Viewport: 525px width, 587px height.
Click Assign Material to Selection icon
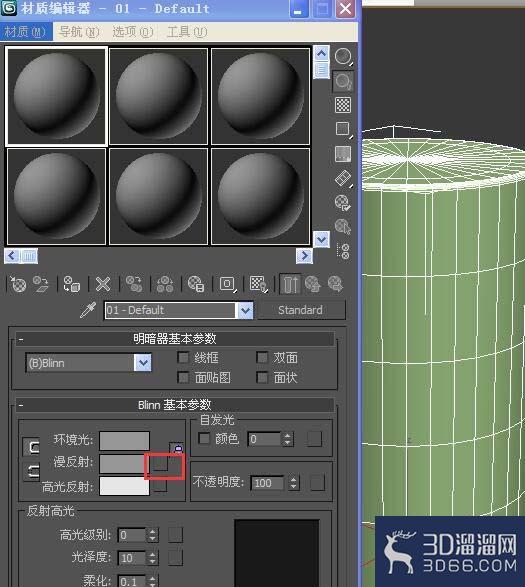(72, 284)
